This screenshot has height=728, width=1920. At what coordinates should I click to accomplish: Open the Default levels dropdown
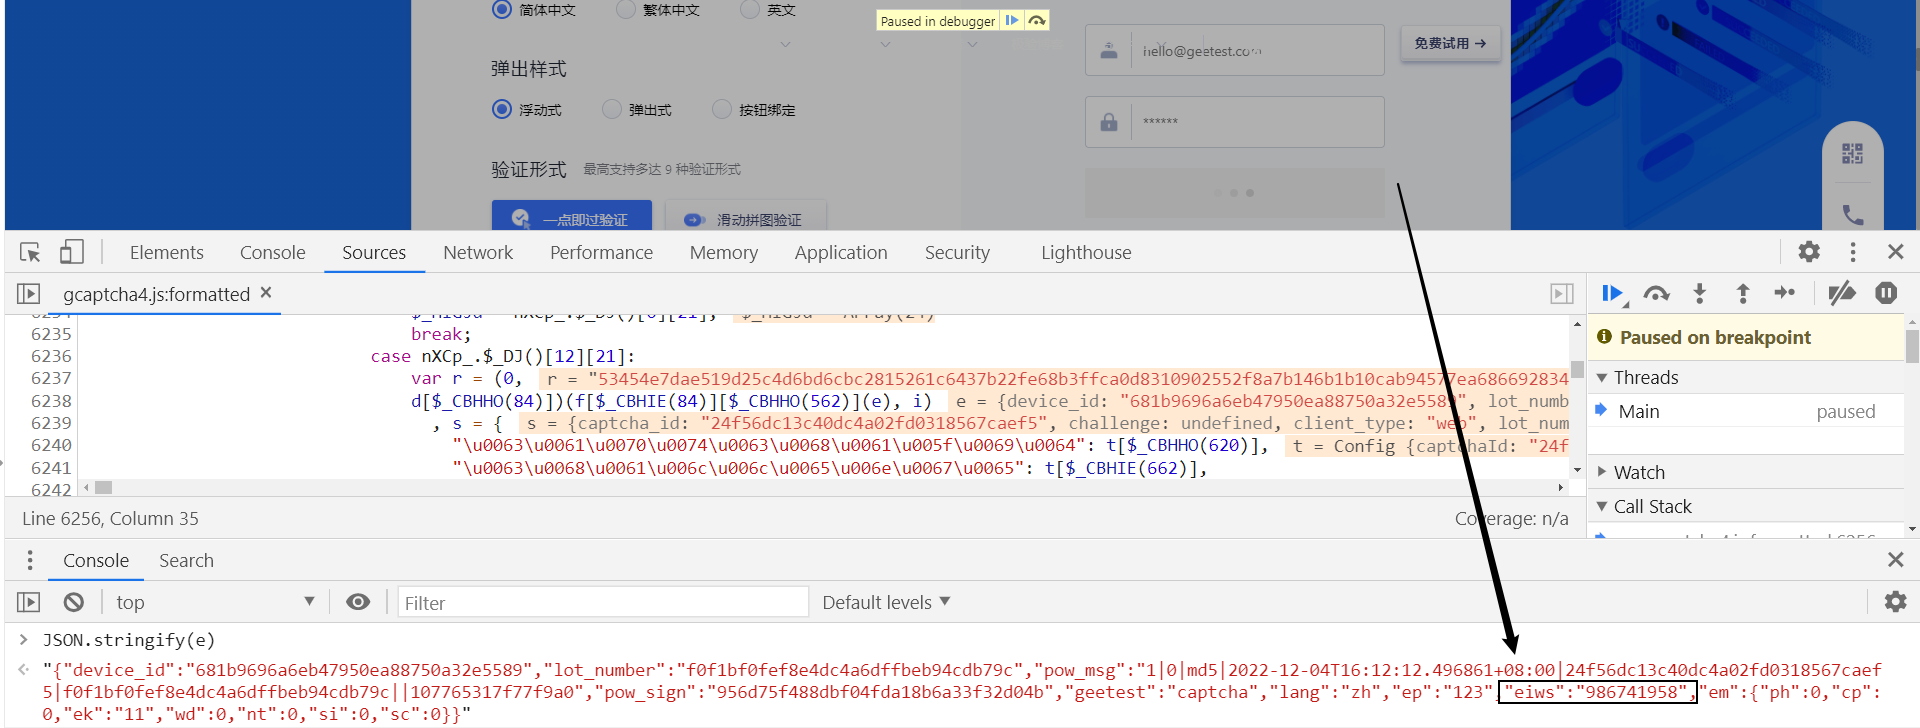coord(885,602)
